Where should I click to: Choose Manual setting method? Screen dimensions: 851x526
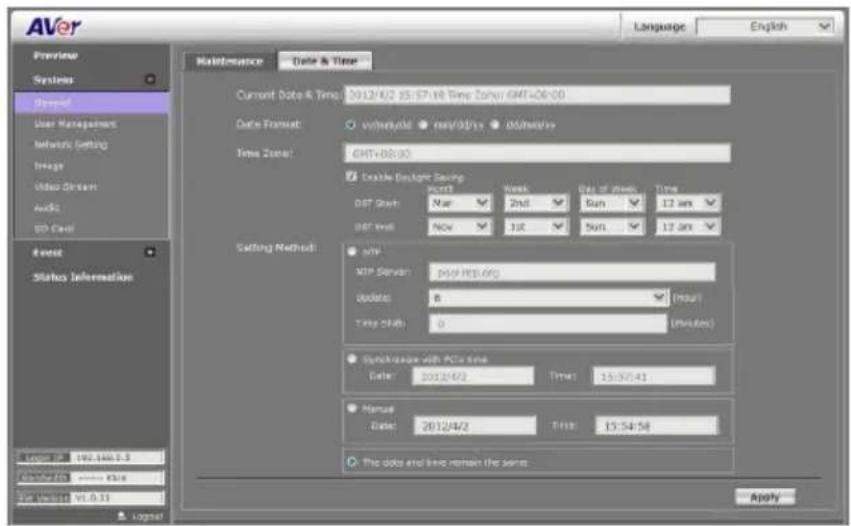[352, 408]
